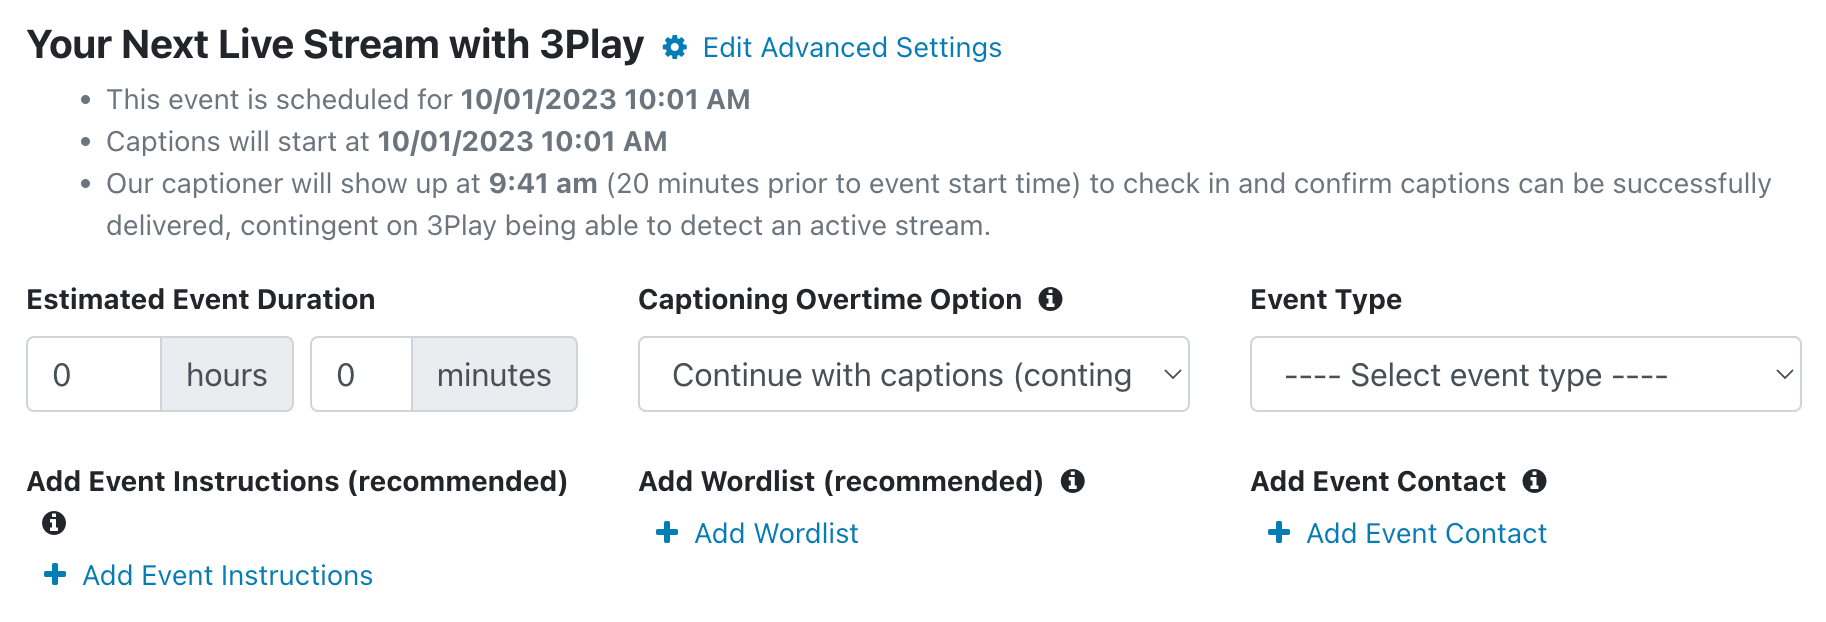
Task: Click the Add Event Instructions link
Action: point(227,575)
